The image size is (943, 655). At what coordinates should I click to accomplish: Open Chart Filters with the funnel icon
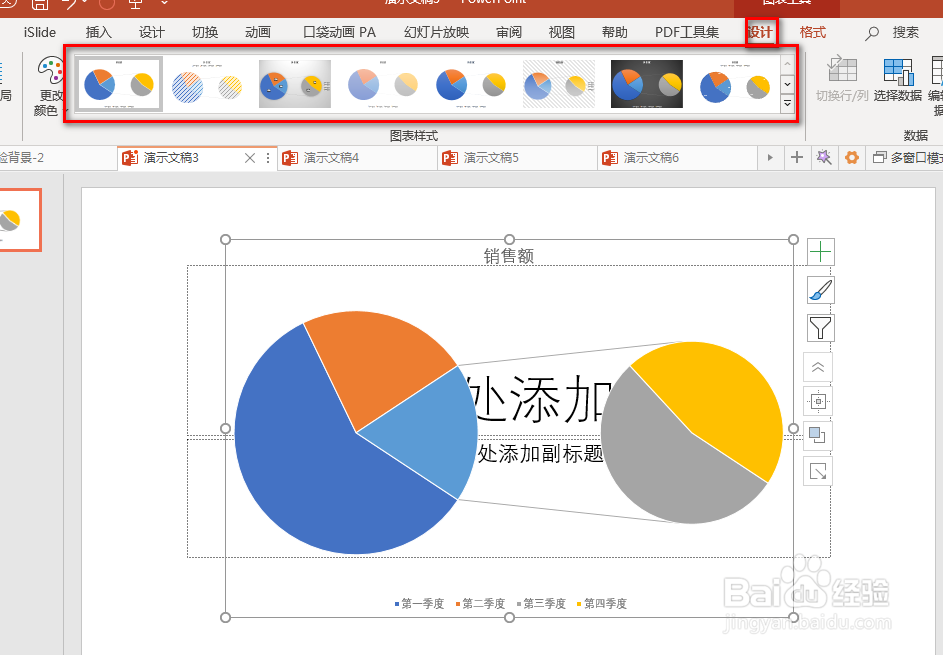click(x=819, y=327)
